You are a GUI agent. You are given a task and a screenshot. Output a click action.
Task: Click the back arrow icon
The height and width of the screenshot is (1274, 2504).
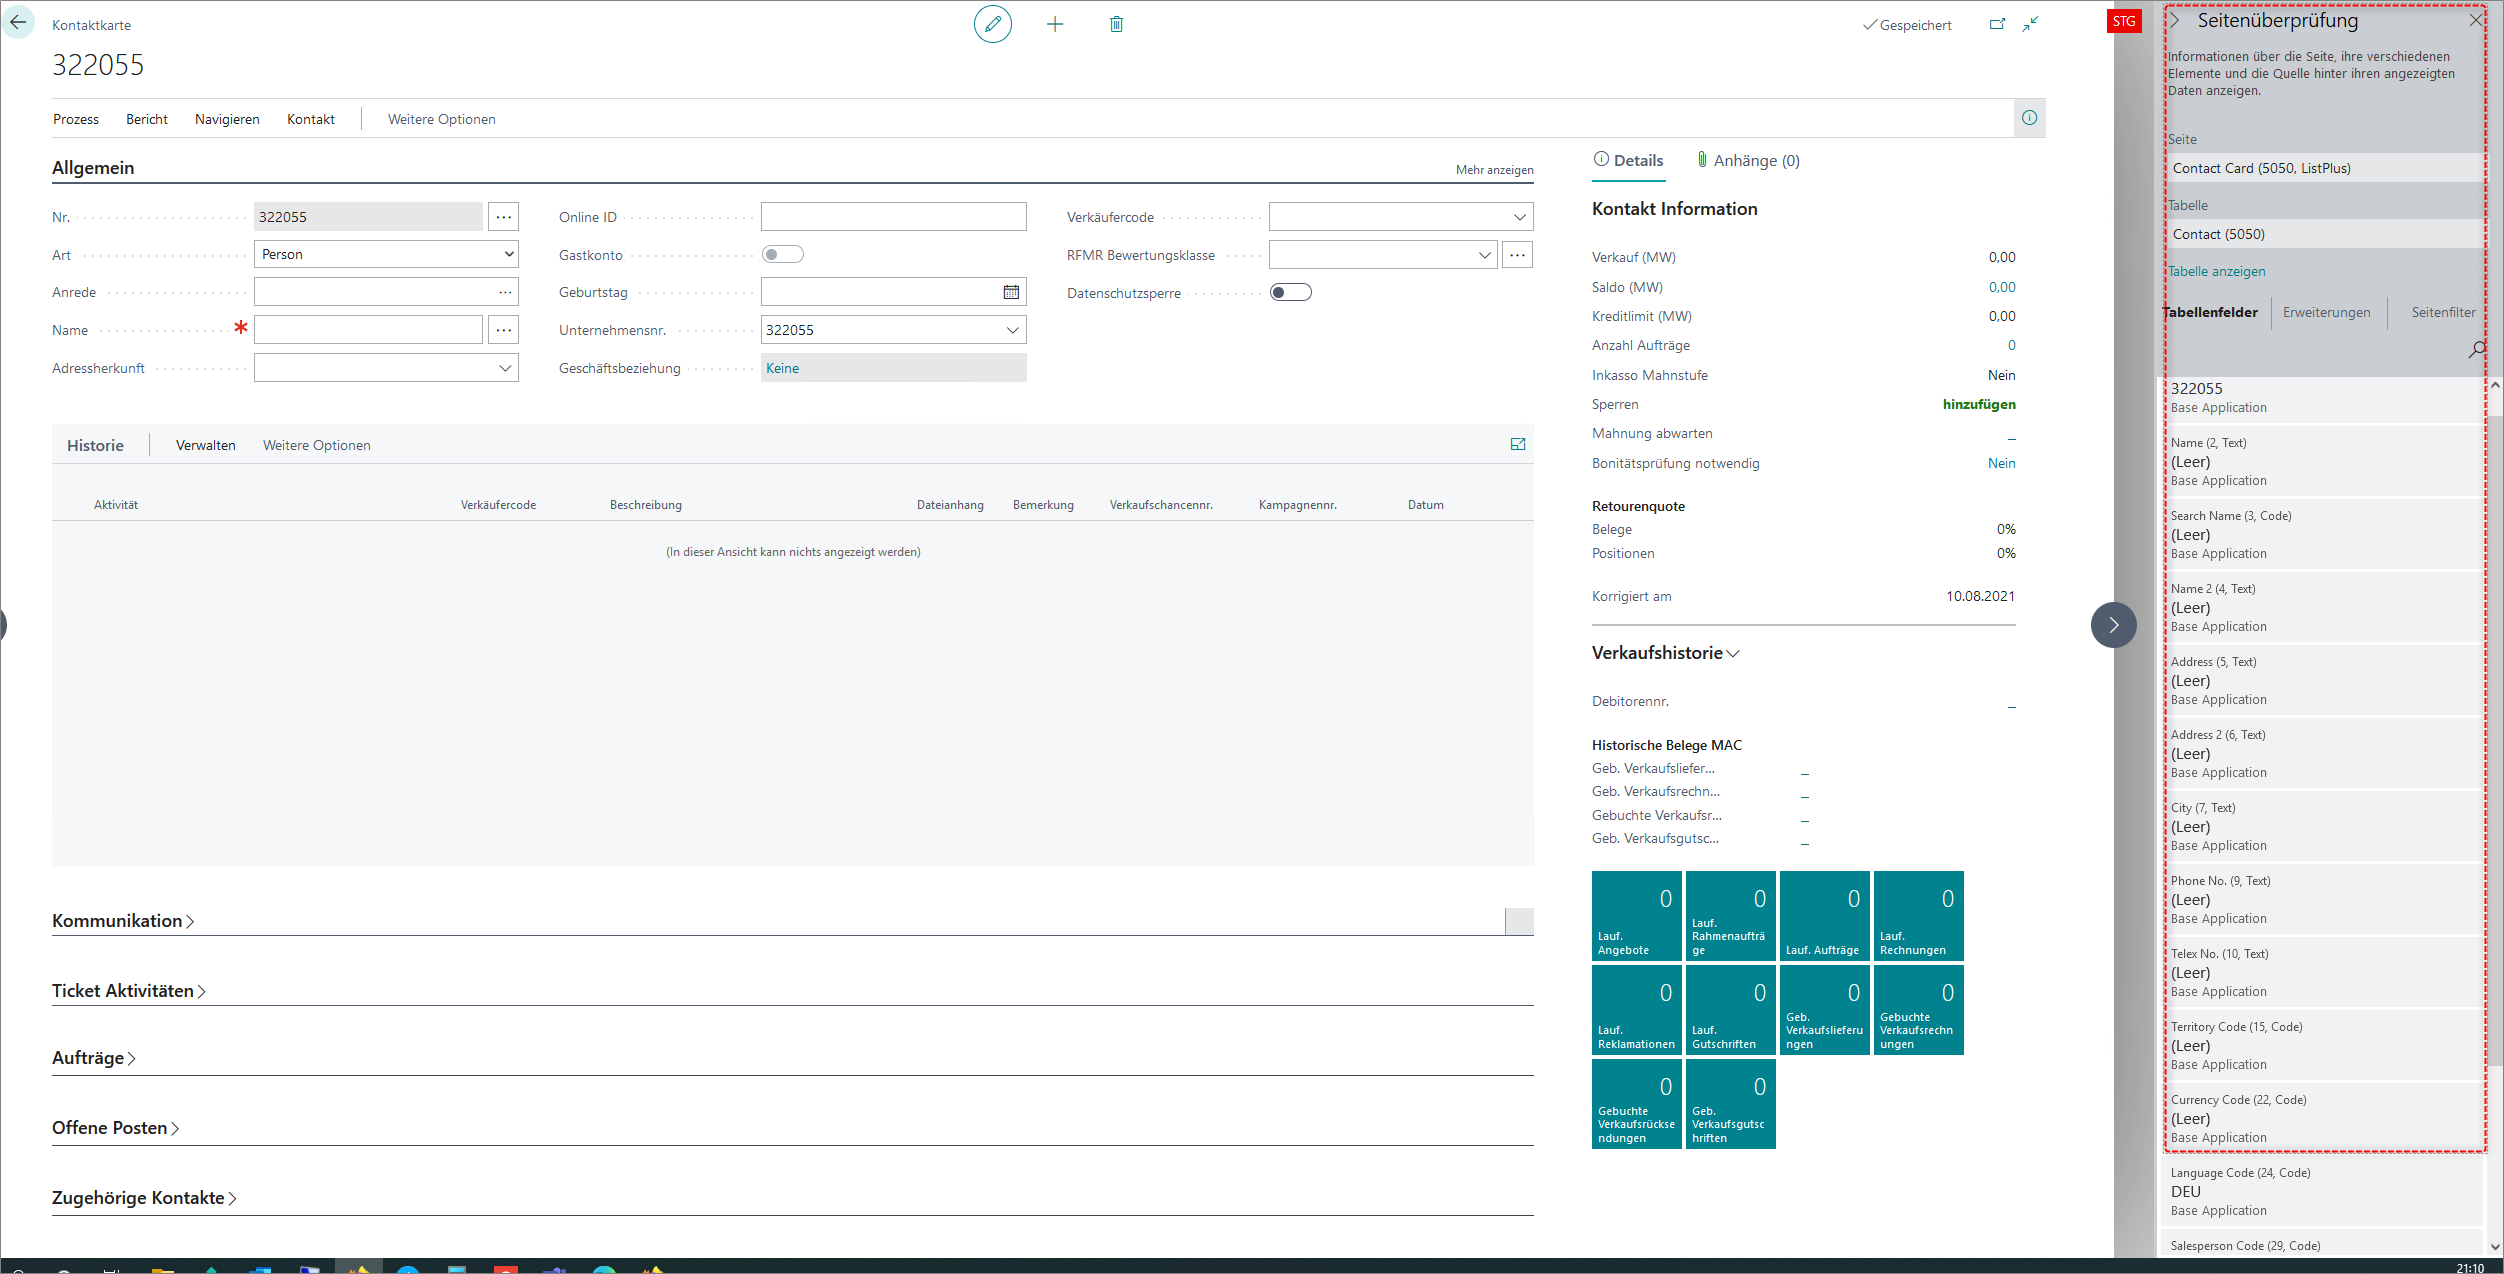point(19,23)
